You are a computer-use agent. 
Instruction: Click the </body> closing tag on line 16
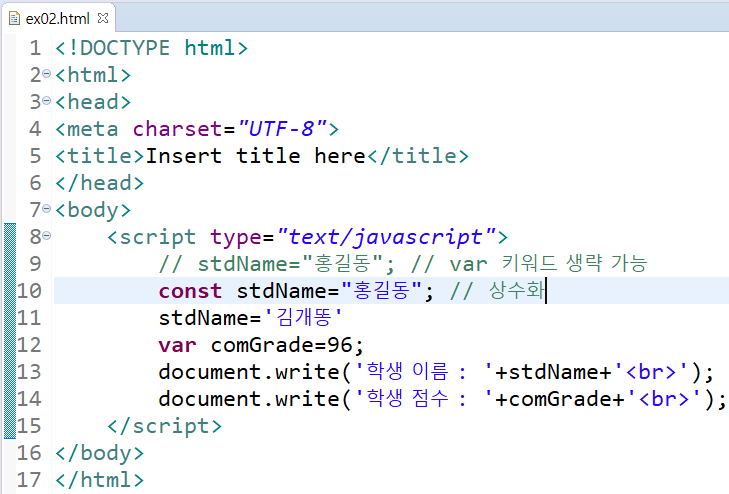99,453
